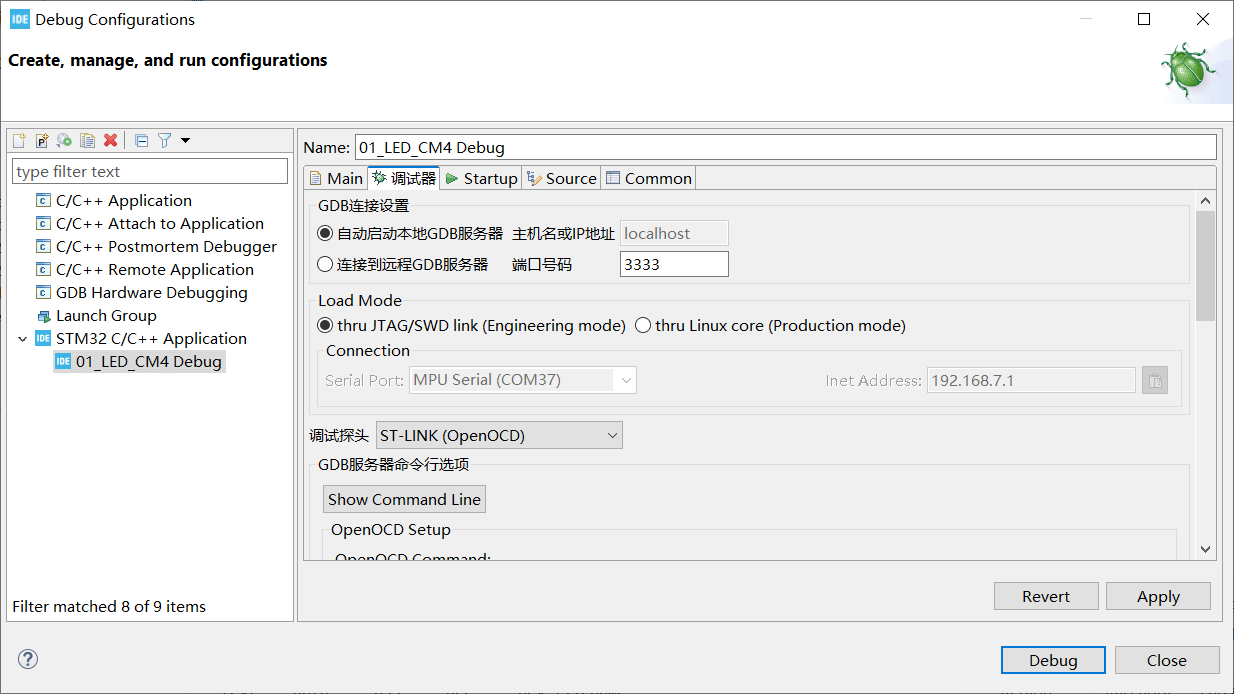Click the STM32 C/C++ Application IDE icon
This screenshot has width=1234, height=694.
pos(43,339)
